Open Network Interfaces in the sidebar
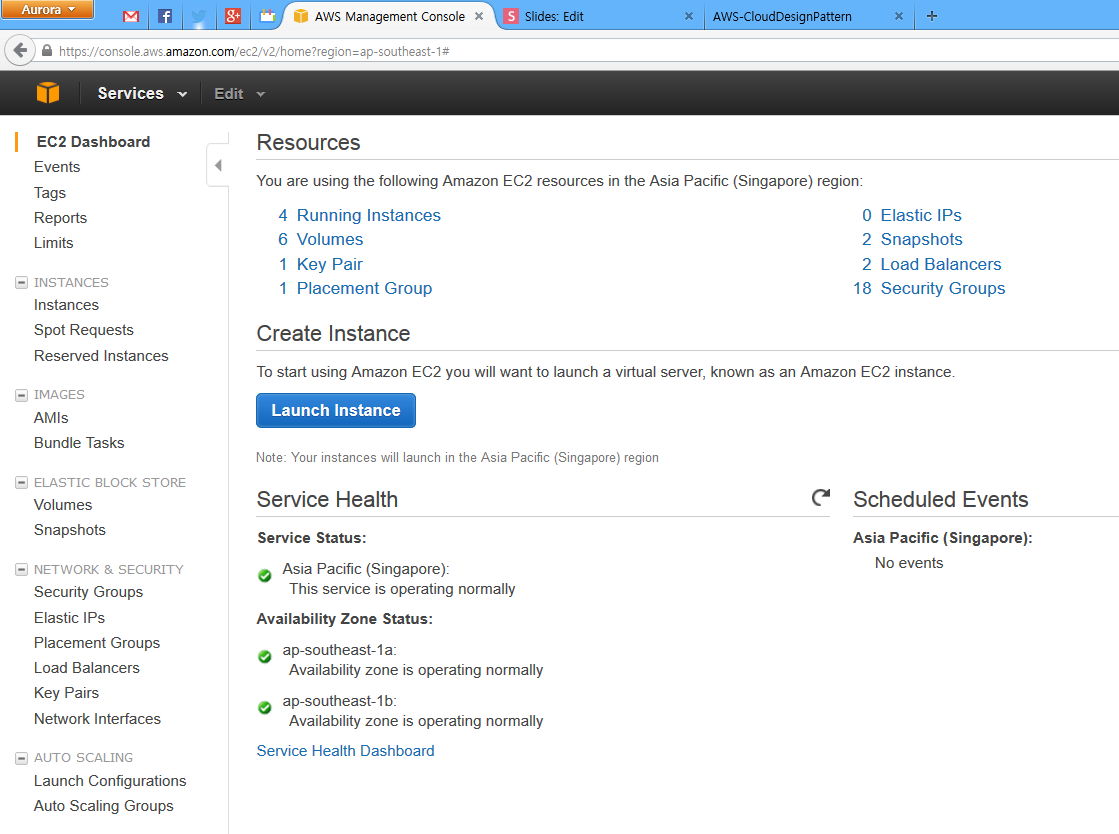This screenshot has width=1119, height=834. point(97,718)
